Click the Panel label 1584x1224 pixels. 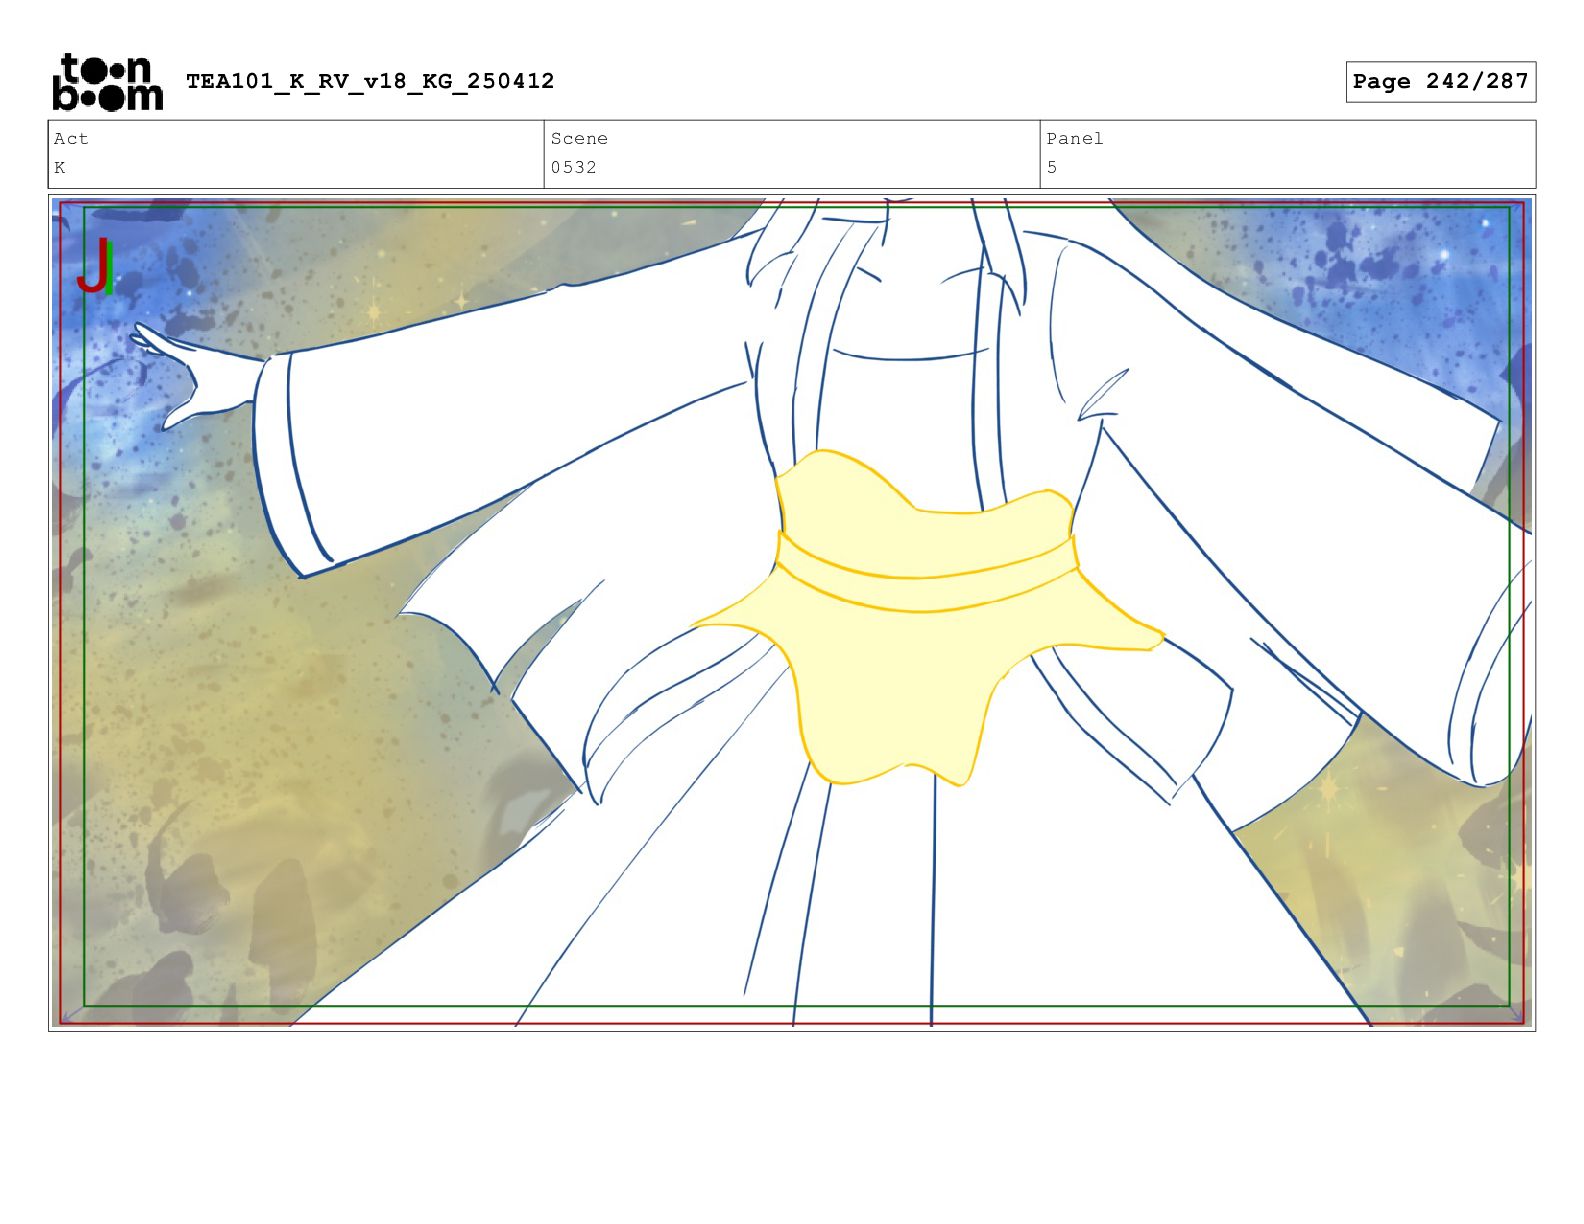tap(1075, 139)
